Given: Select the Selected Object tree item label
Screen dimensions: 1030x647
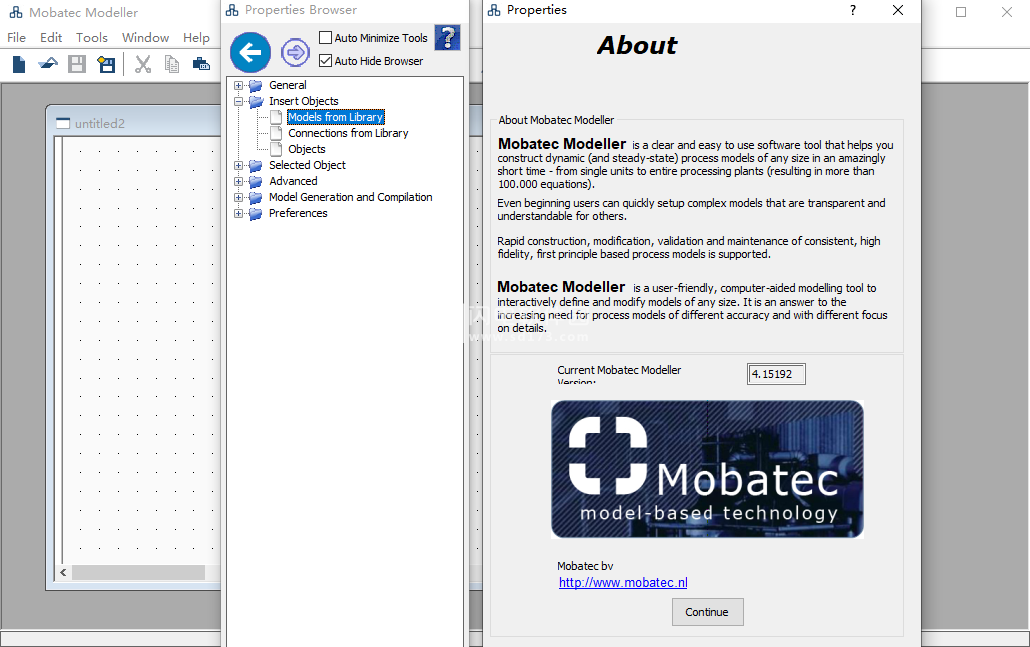Looking at the screenshot, I should pos(307,166).
